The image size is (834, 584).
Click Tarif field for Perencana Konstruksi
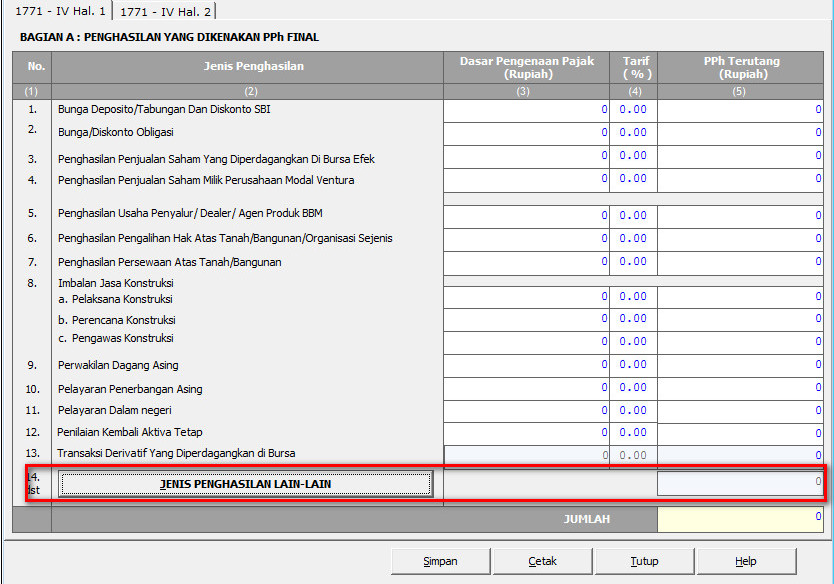coord(633,320)
